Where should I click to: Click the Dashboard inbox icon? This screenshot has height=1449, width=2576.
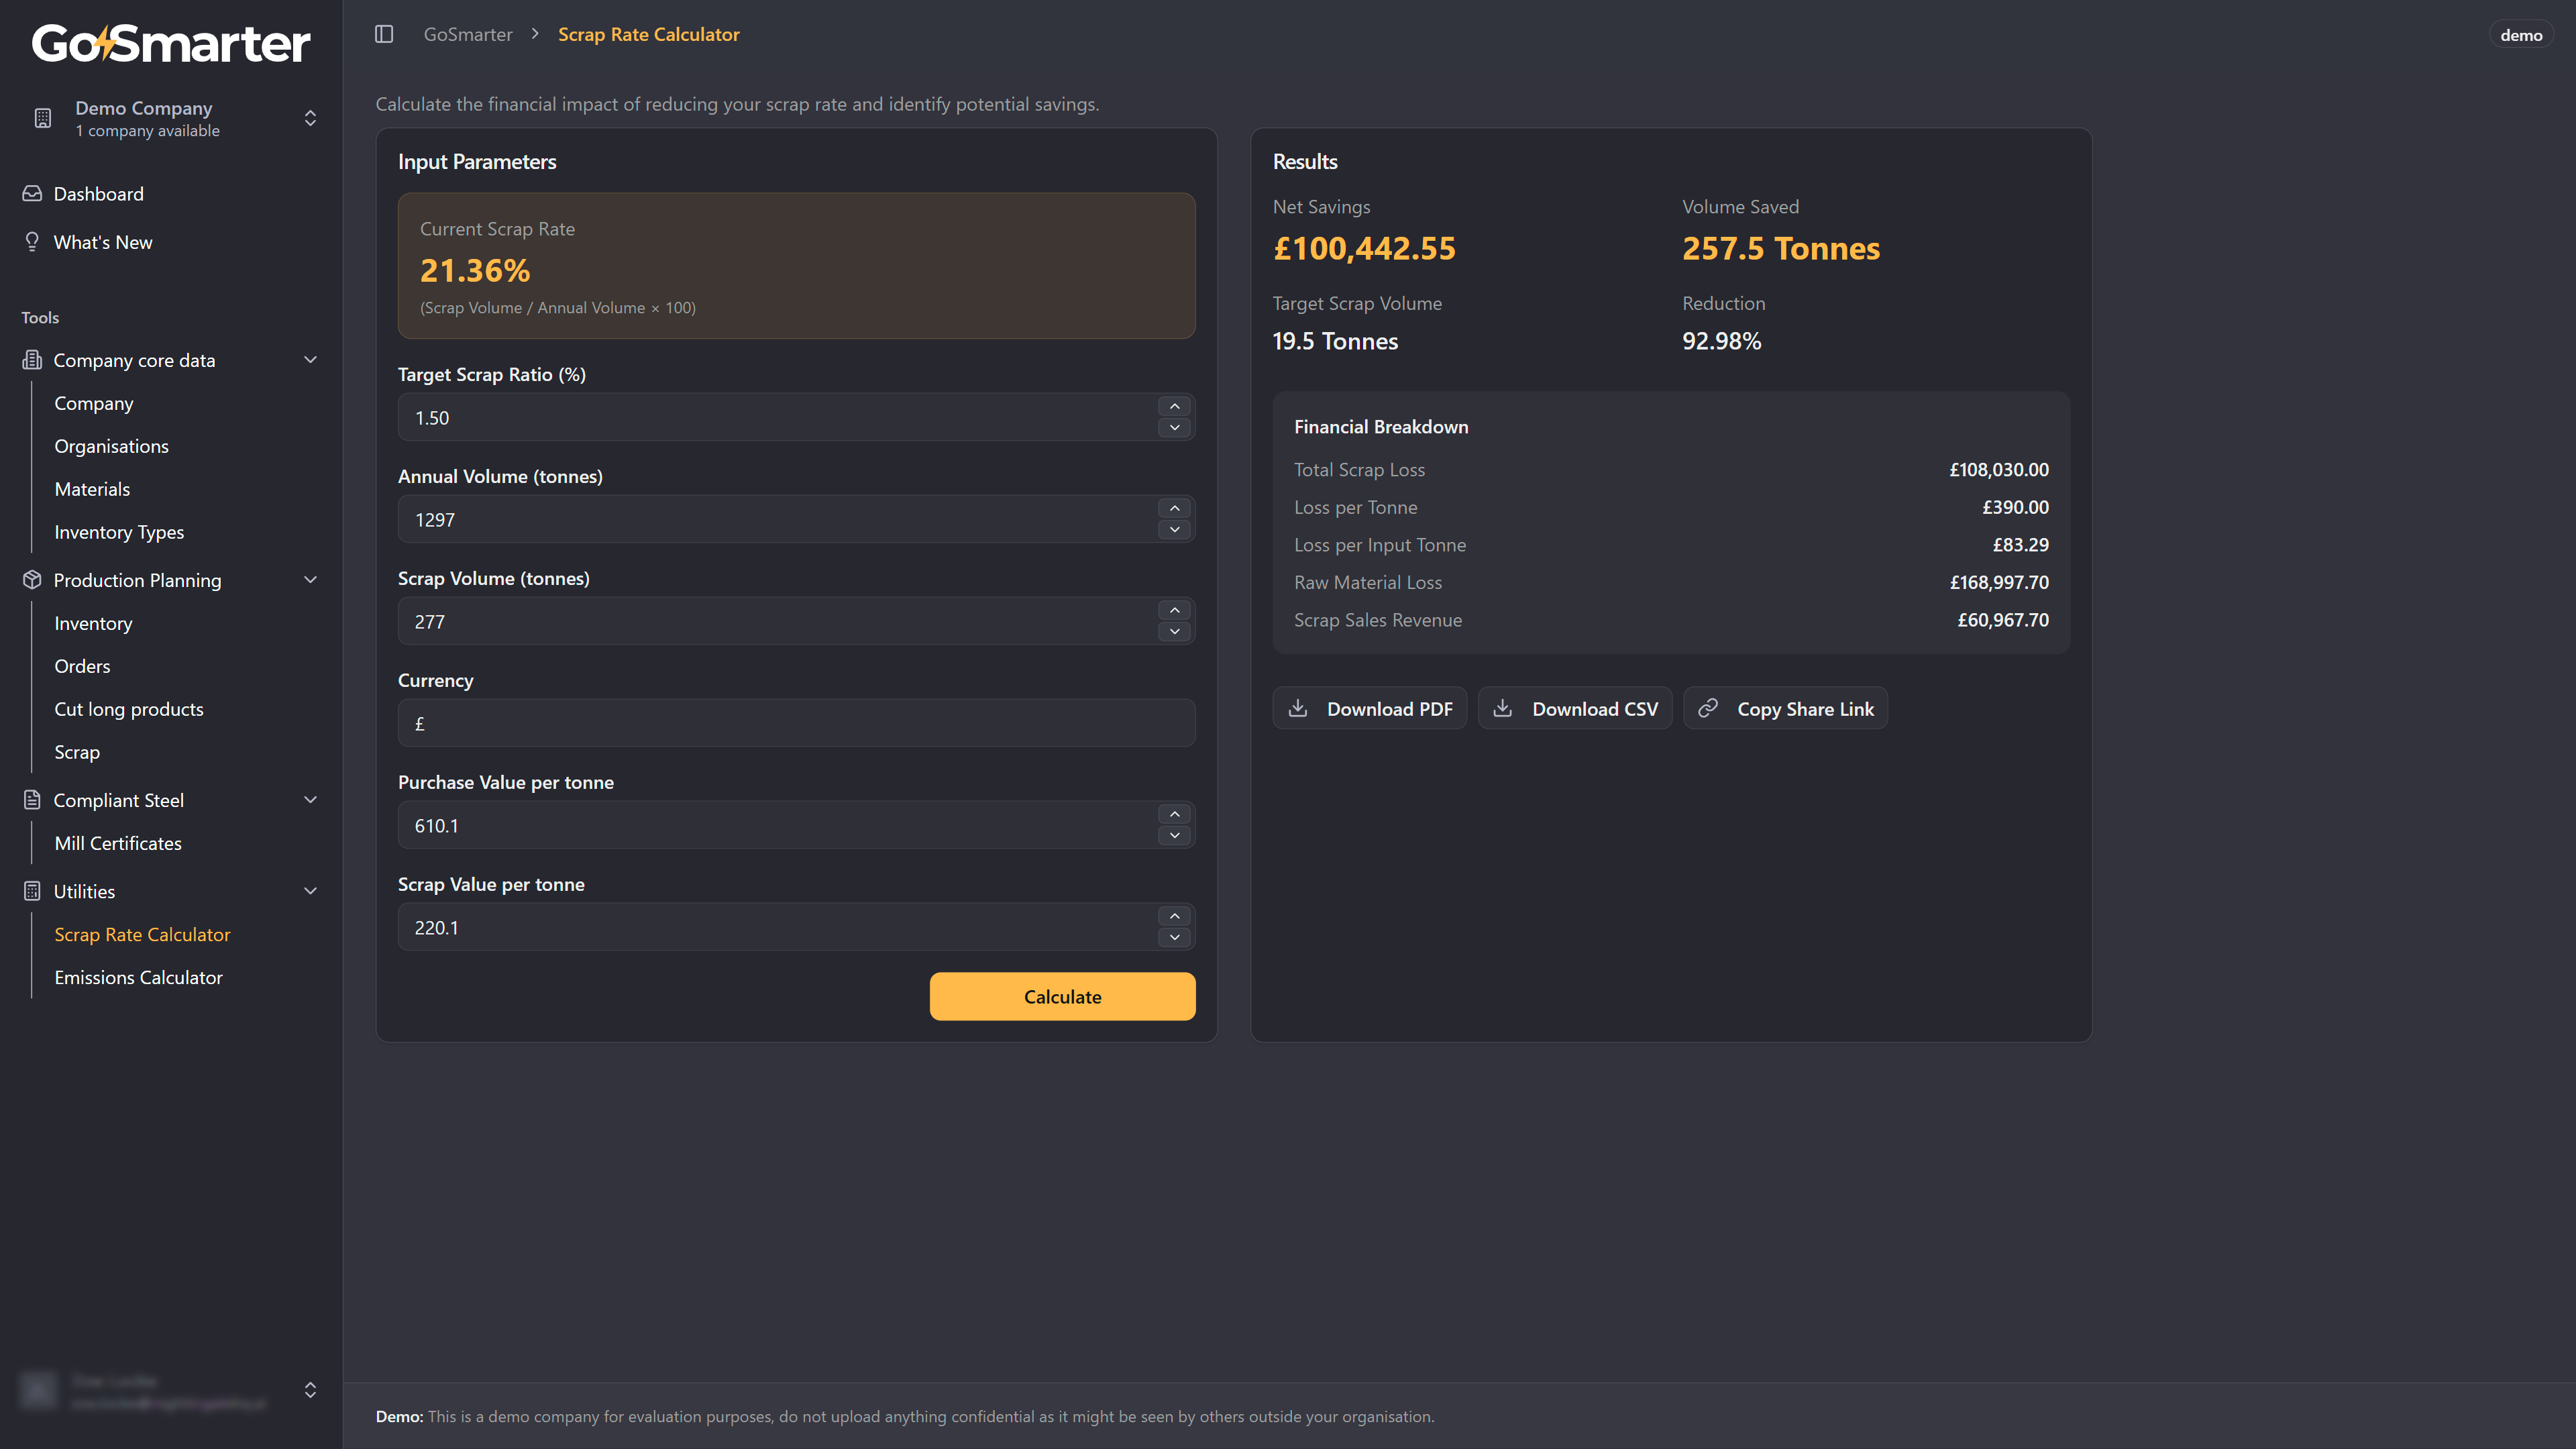[x=32, y=194]
